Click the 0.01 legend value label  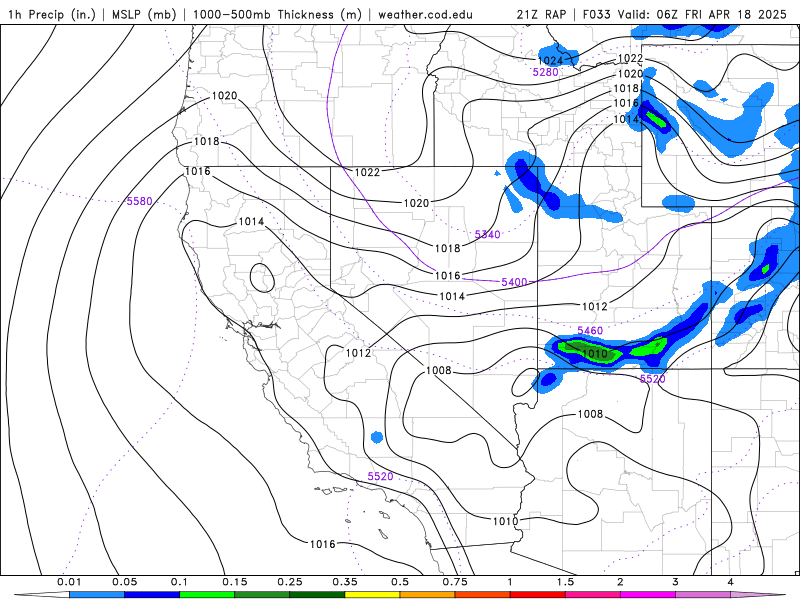point(69,582)
